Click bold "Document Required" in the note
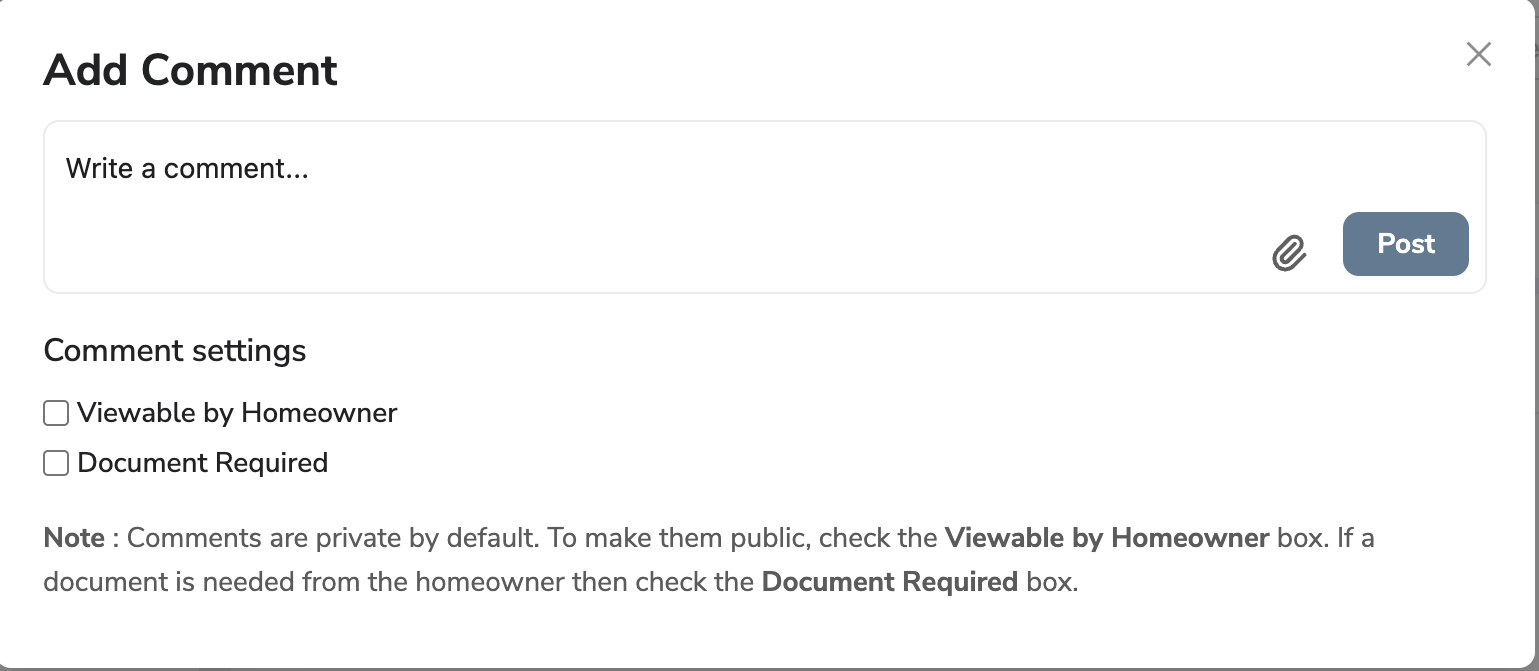This screenshot has height=671, width=1539. [890, 582]
